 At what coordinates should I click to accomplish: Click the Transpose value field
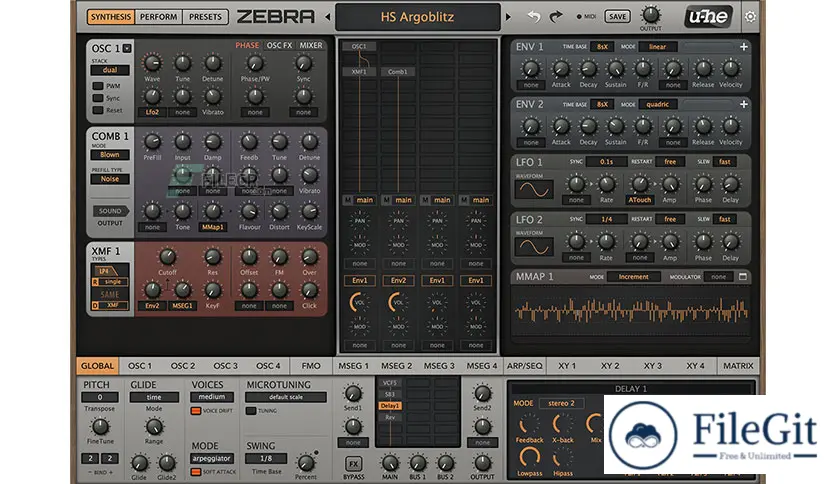[x=100, y=397]
